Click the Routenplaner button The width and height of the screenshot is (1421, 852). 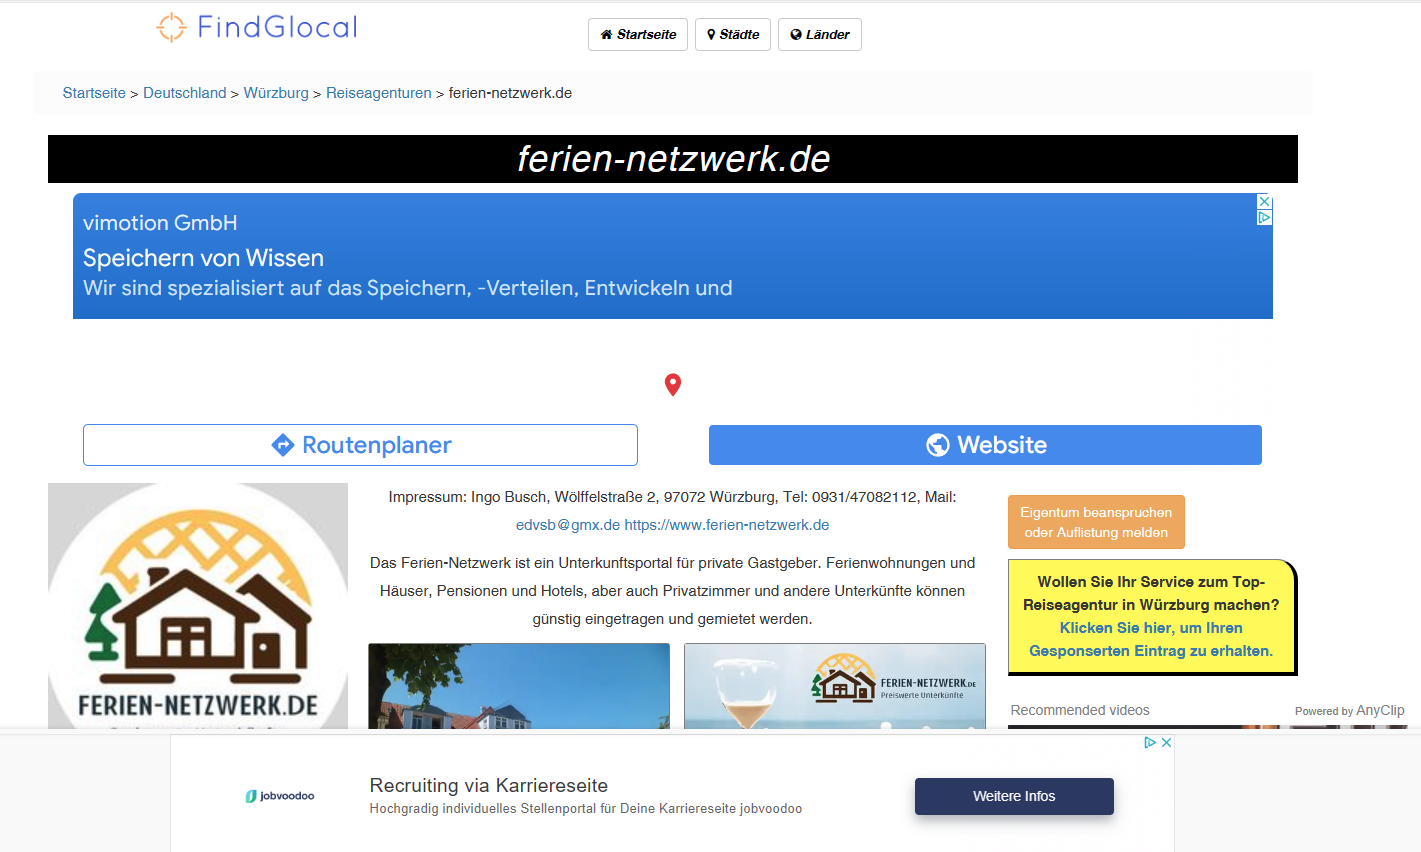[x=360, y=445]
